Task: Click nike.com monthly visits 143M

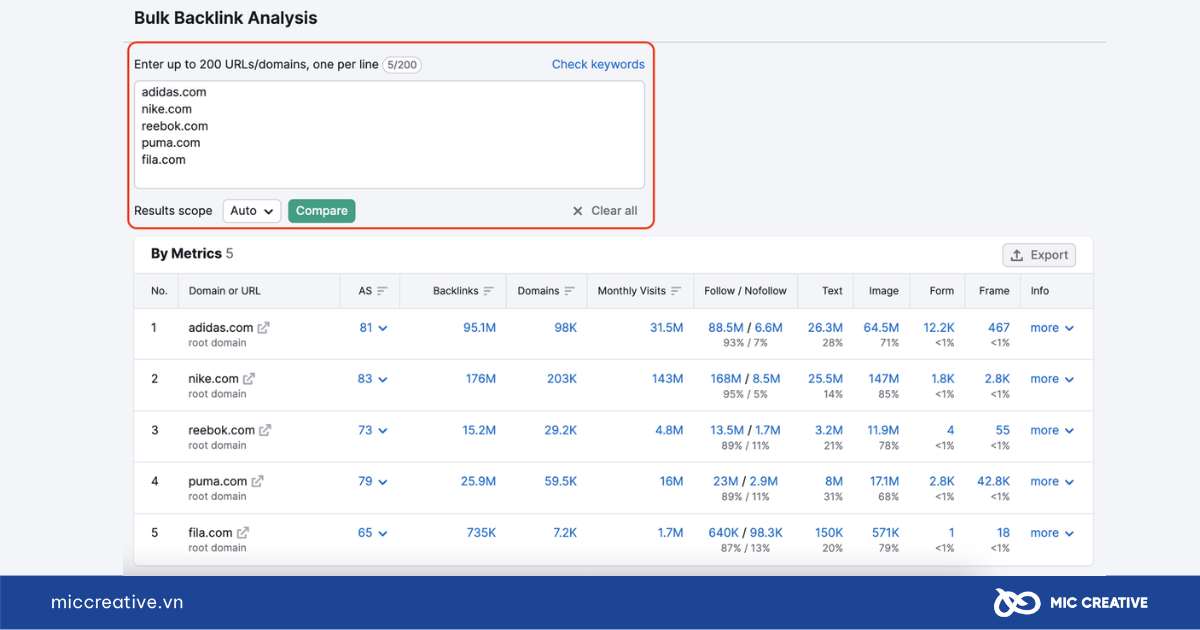Action: coord(668,378)
